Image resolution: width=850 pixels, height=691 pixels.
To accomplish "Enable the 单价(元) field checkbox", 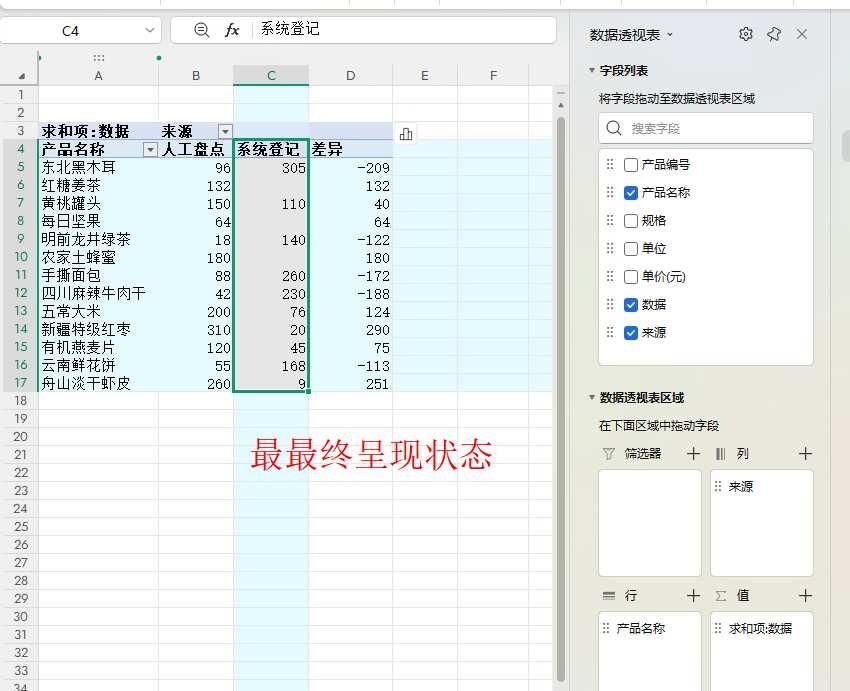I will (630, 277).
